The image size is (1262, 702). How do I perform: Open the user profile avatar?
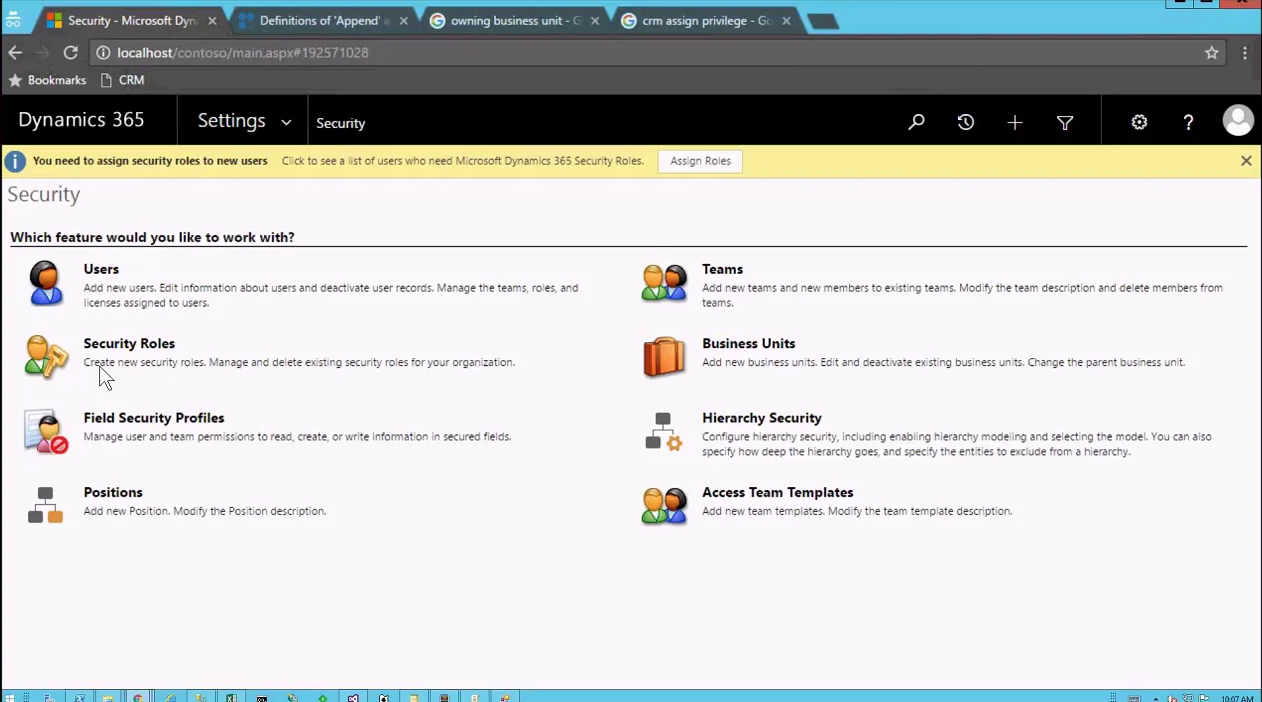[x=1238, y=121]
